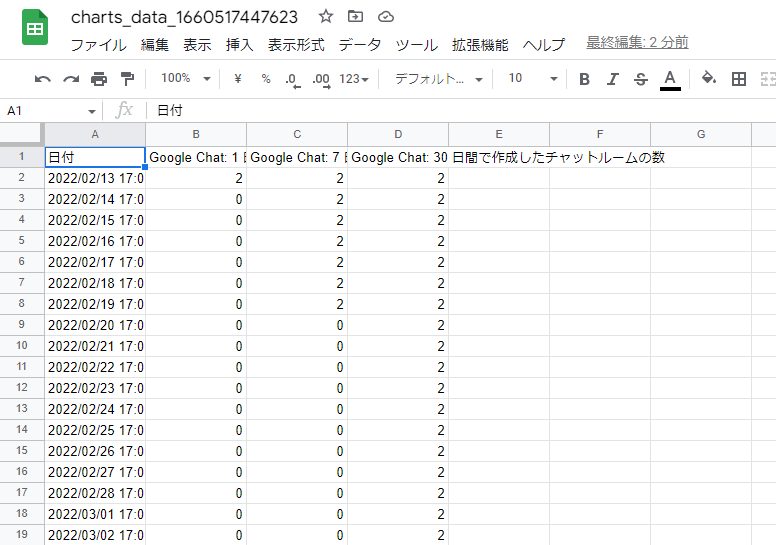Image resolution: width=776 pixels, height=545 pixels.
Task: Click the select-all corner box
Action: [22, 134]
